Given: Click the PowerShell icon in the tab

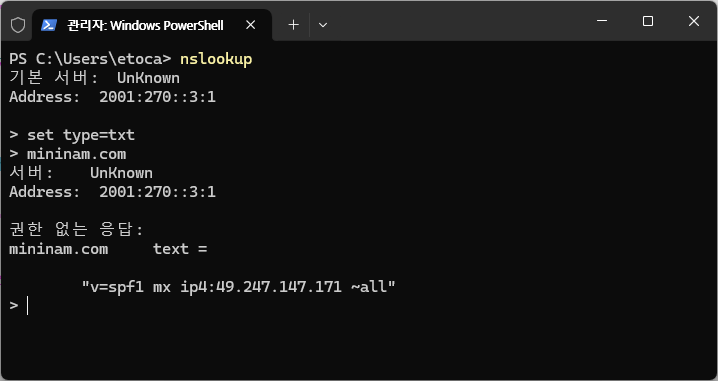Looking at the screenshot, I should [x=49, y=25].
